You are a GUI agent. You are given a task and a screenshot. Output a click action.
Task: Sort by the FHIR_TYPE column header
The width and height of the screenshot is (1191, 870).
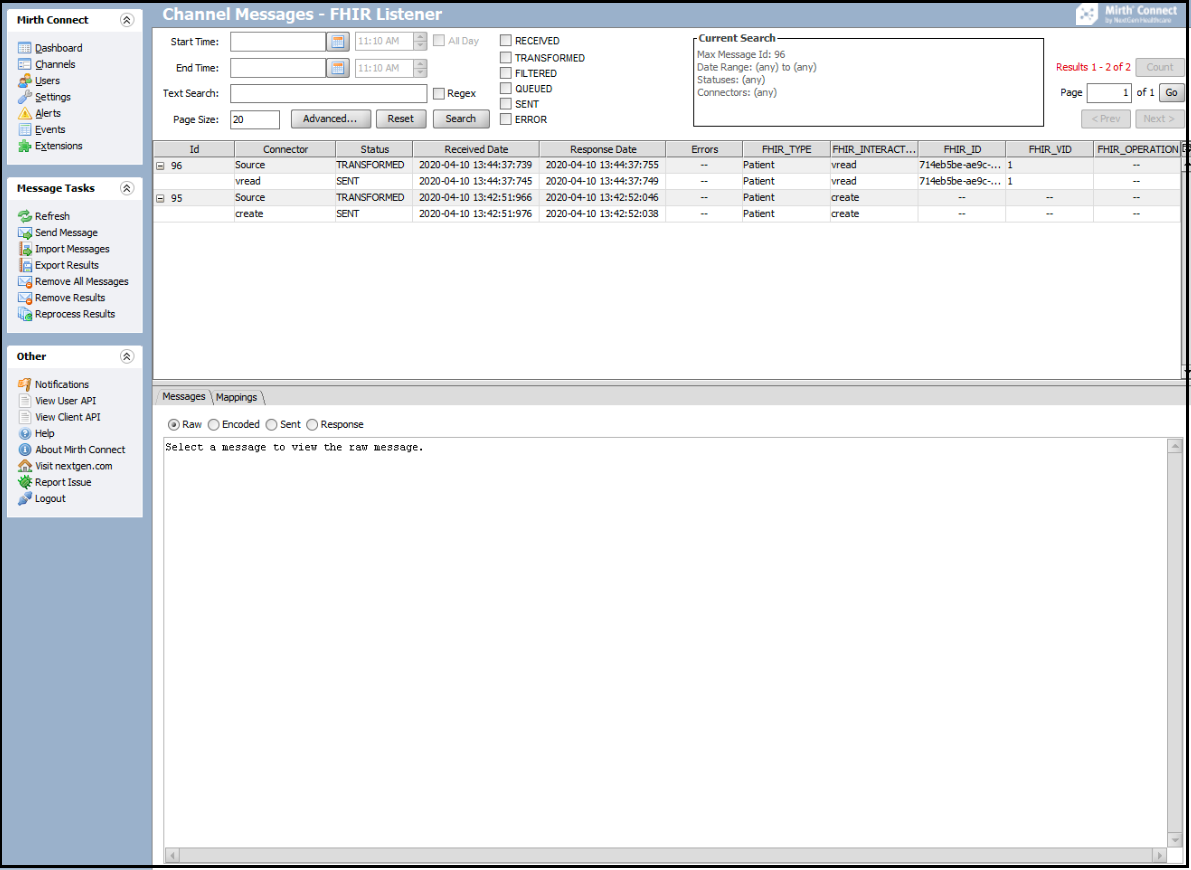(x=786, y=150)
